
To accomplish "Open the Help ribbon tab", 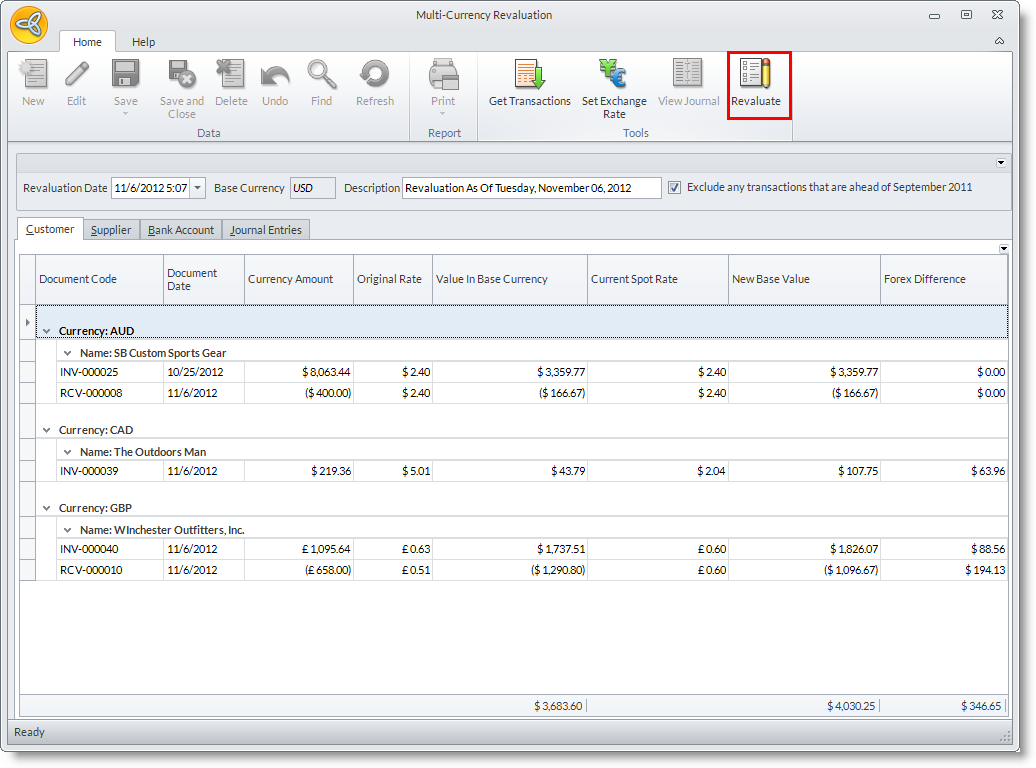I will tap(143, 42).
